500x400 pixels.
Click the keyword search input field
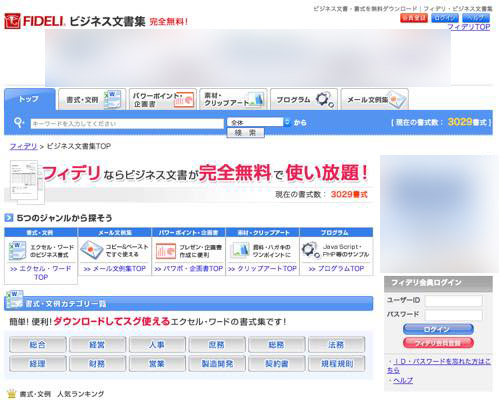point(127,124)
